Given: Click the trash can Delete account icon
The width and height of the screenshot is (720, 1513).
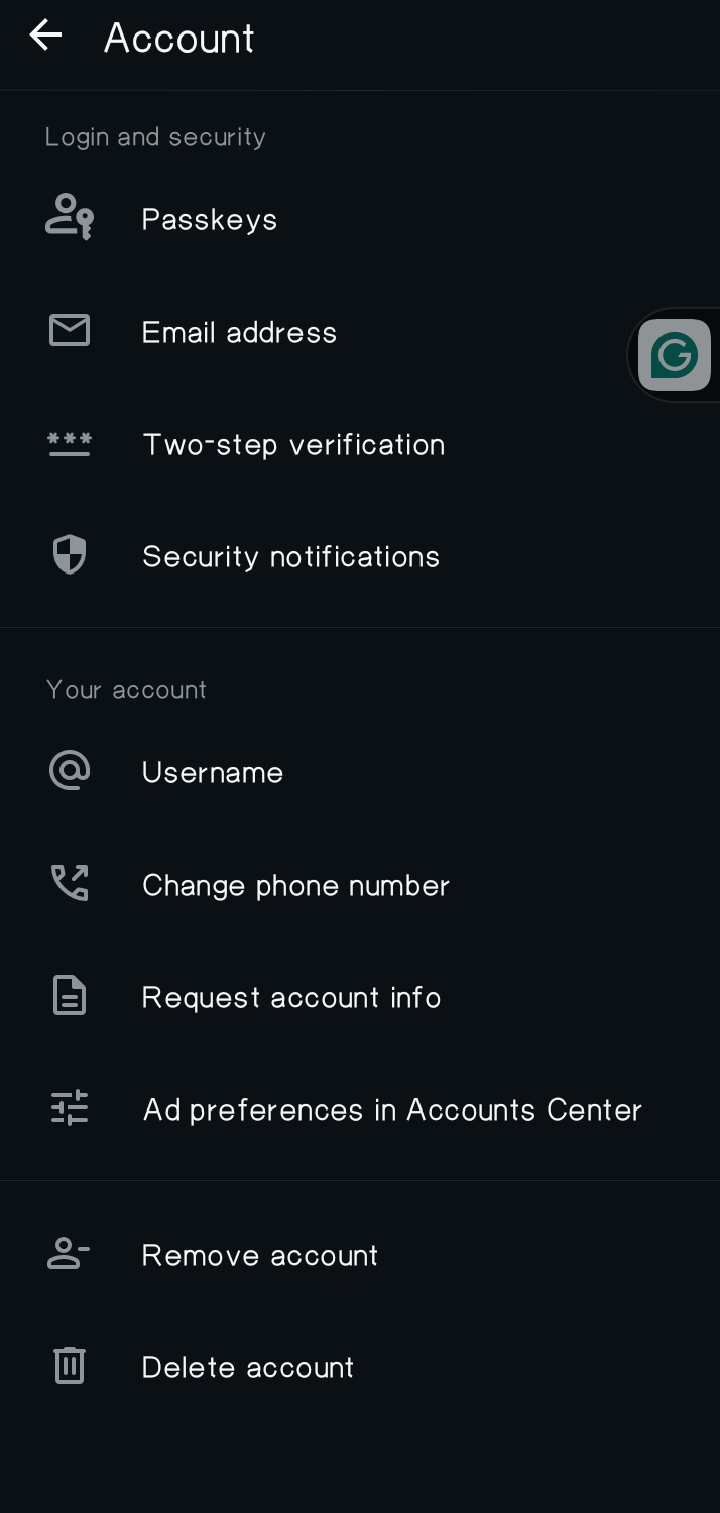Looking at the screenshot, I should click(x=70, y=1365).
